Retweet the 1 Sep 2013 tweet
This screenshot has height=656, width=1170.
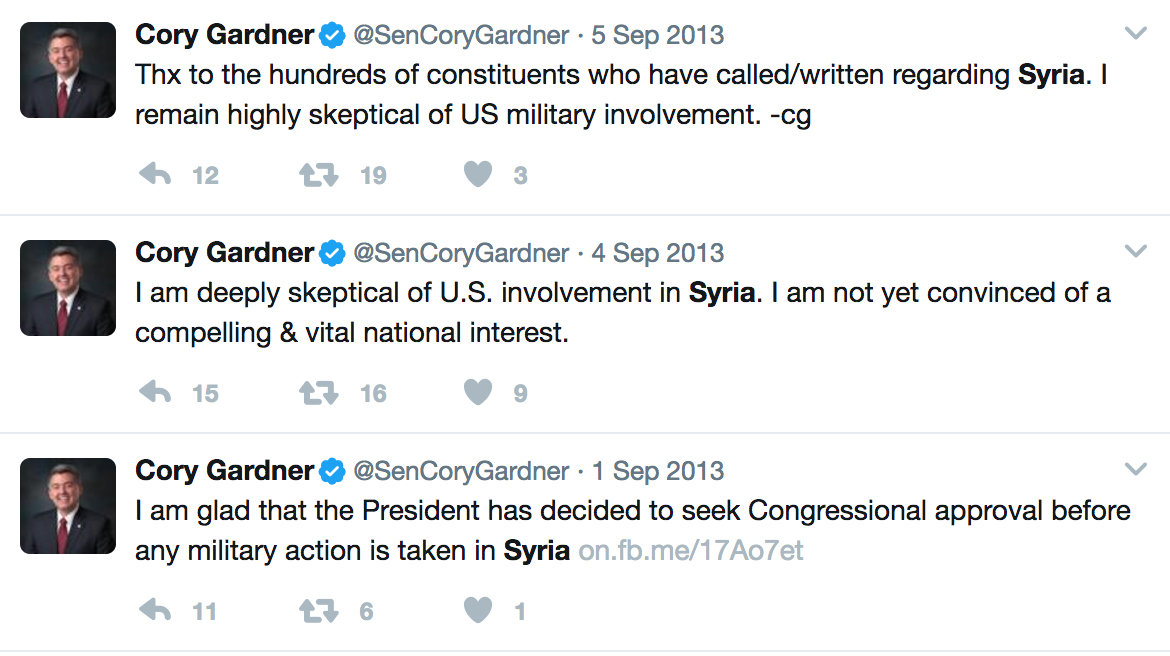(319, 612)
